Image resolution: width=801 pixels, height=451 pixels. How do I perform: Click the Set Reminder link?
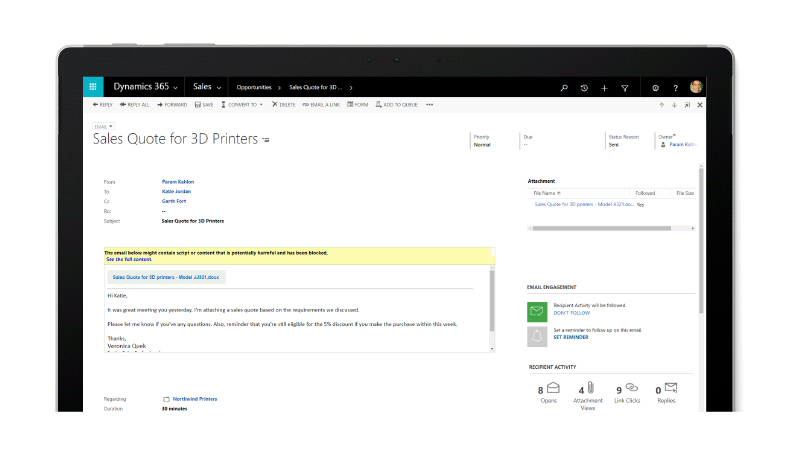tap(570, 337)
